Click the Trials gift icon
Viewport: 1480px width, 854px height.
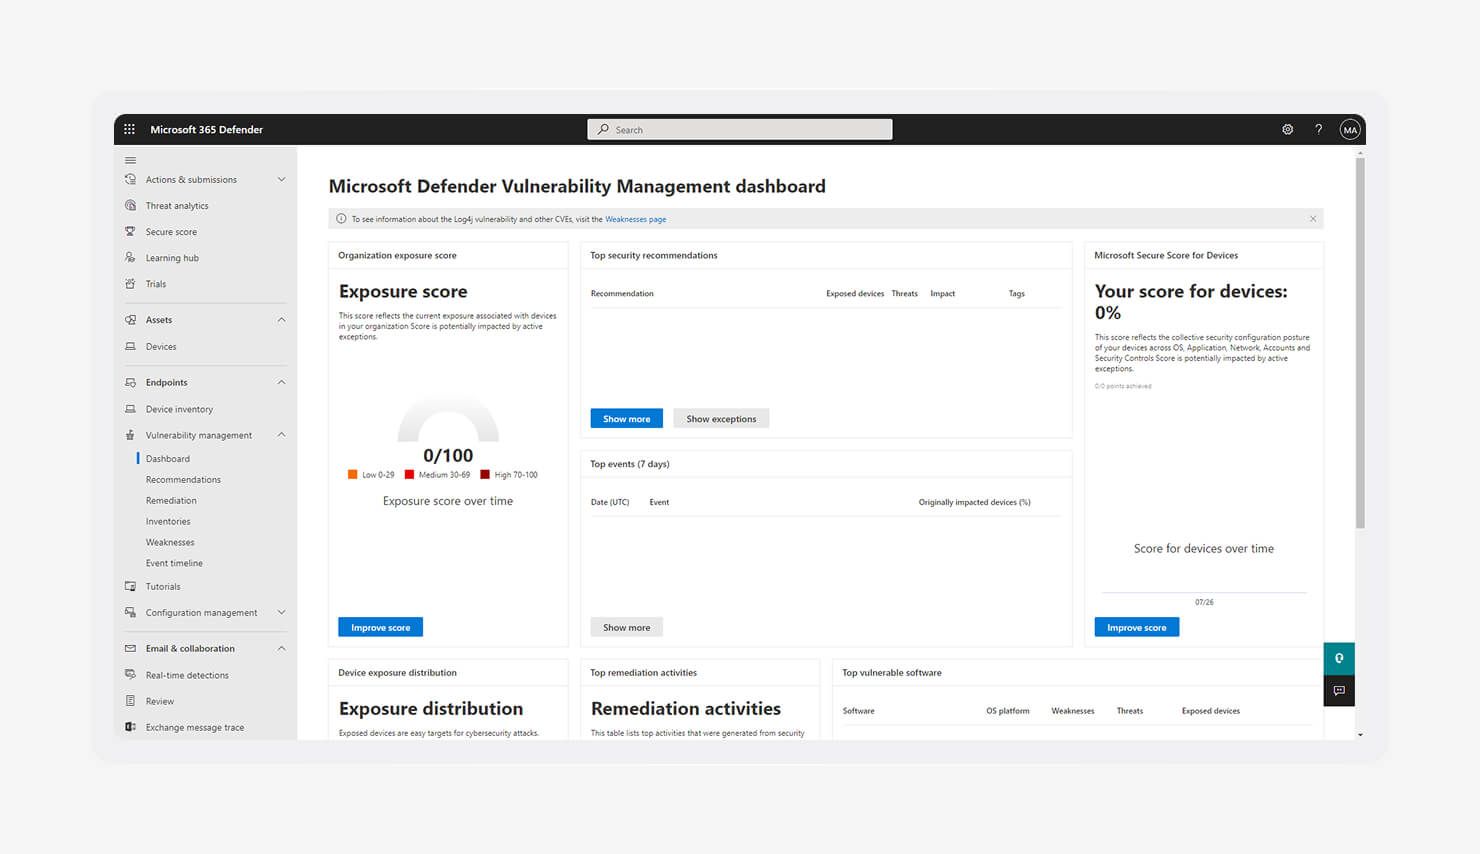(130, 283)
